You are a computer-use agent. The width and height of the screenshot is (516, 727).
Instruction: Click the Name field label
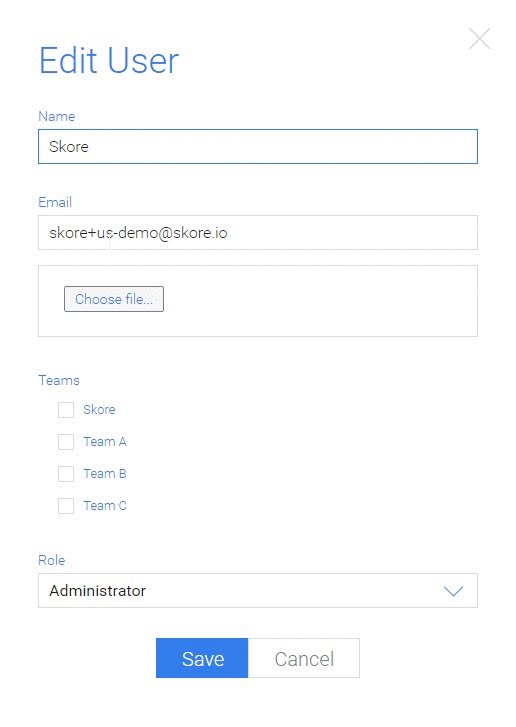pyautogui.click(x=57, y=116)
